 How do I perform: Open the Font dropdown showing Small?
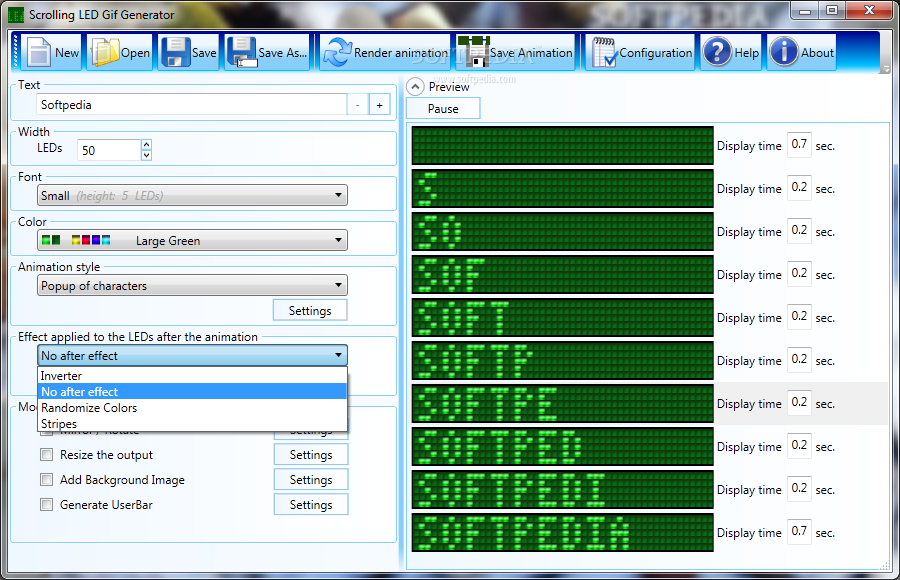pyautogui.click(x=192, y=195)
